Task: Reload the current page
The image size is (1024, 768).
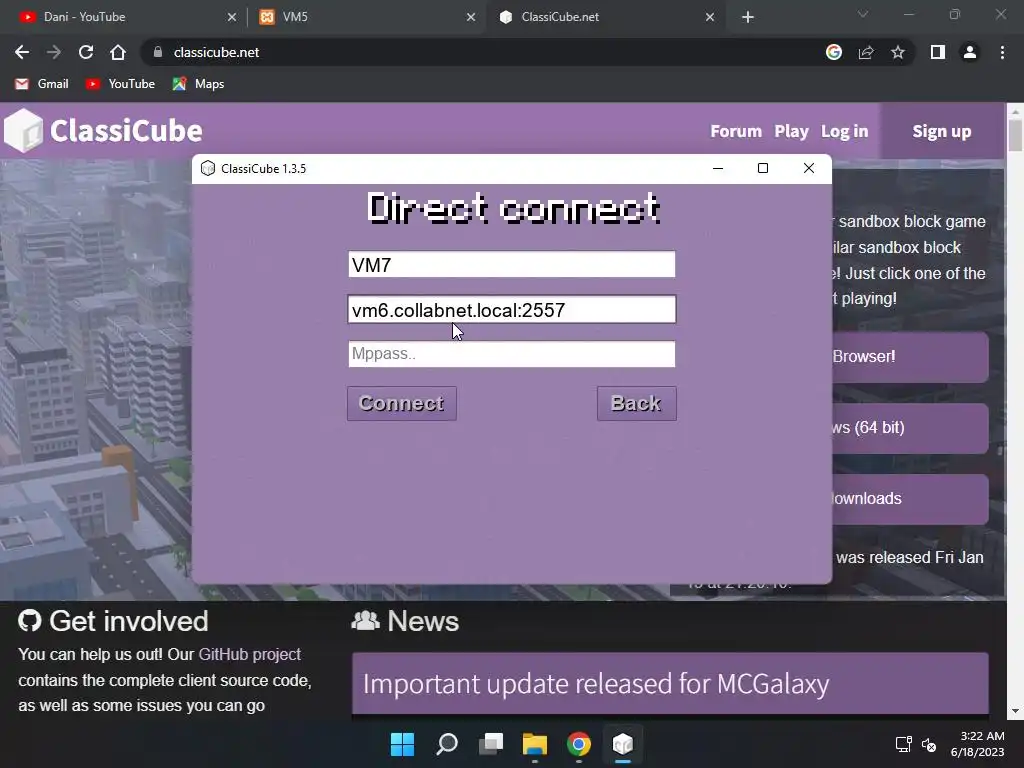Action: click(x=86, y=52)
